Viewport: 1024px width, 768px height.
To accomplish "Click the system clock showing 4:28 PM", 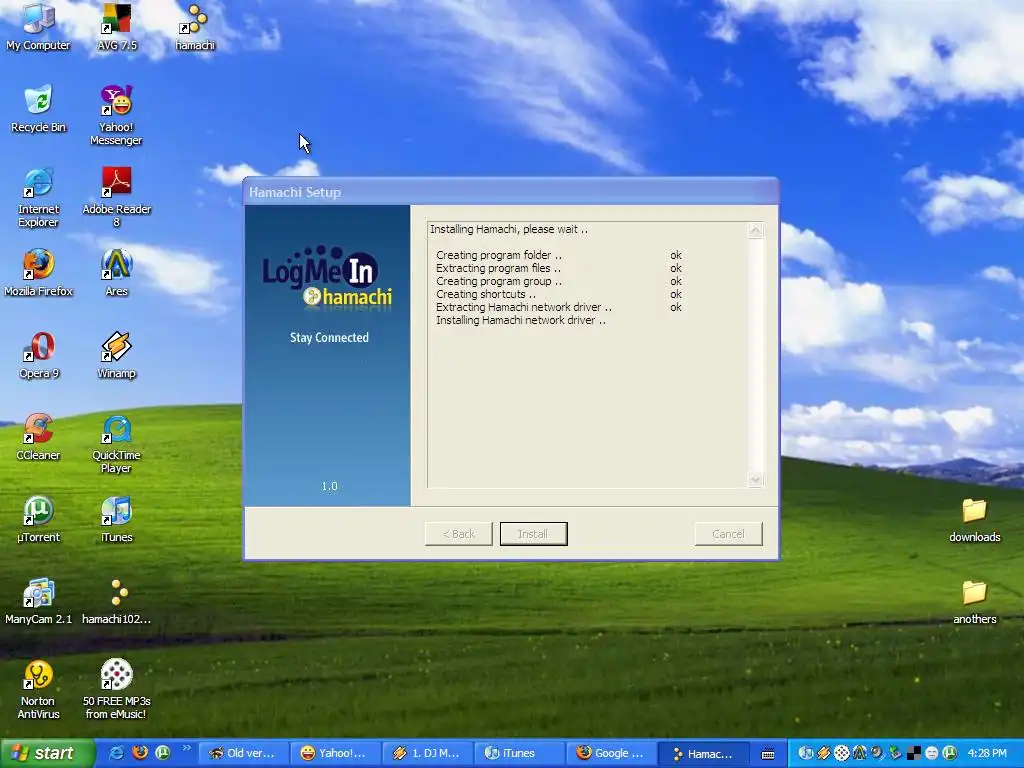I will point(987,753).
